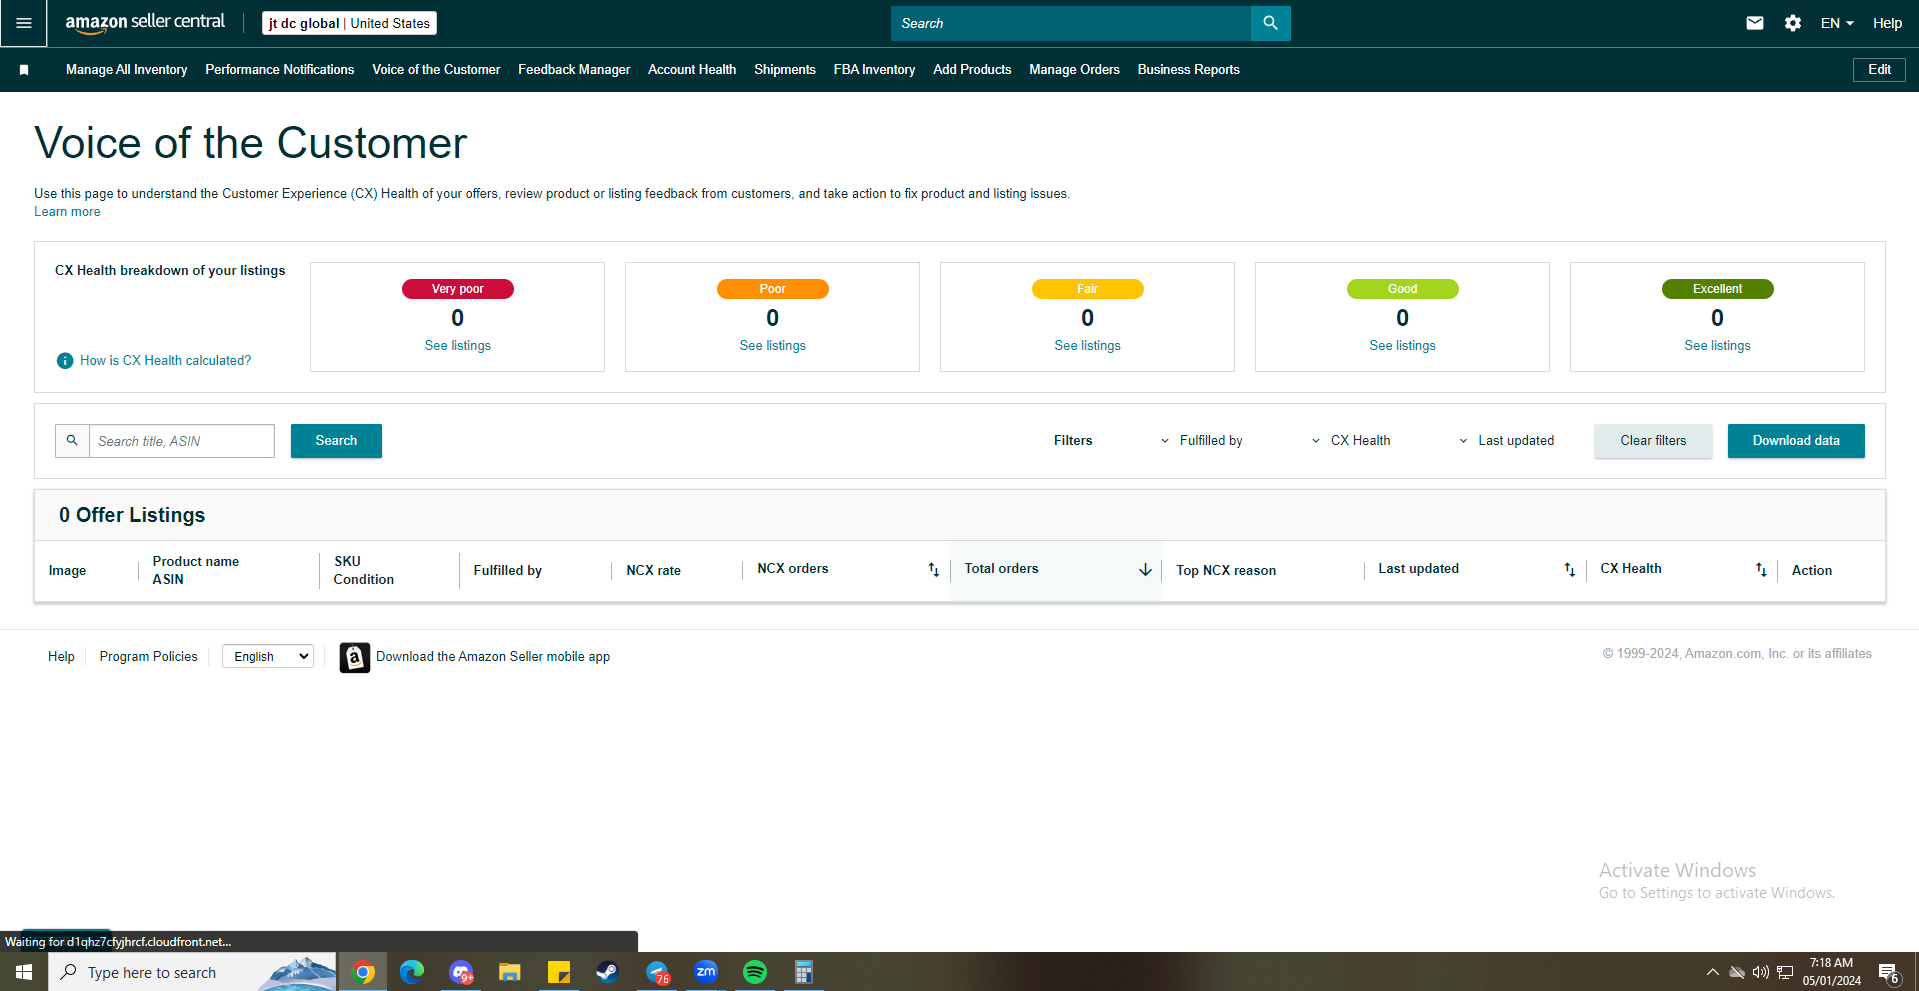Open the Windows Start menu
This screenshot has width=1919, height=991.
24,972
